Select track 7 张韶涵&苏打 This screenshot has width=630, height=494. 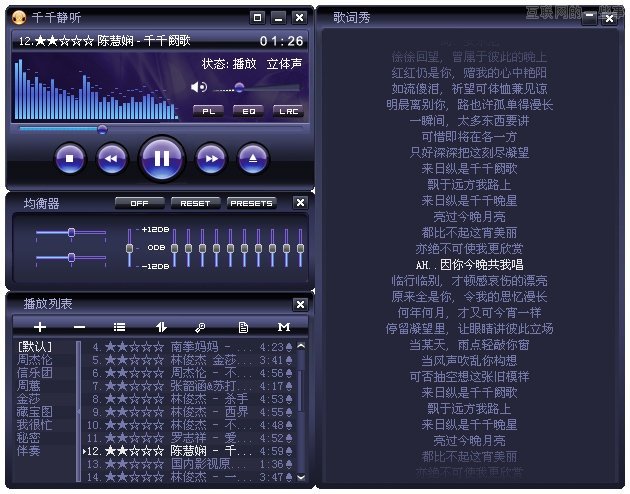click(189, 386)
